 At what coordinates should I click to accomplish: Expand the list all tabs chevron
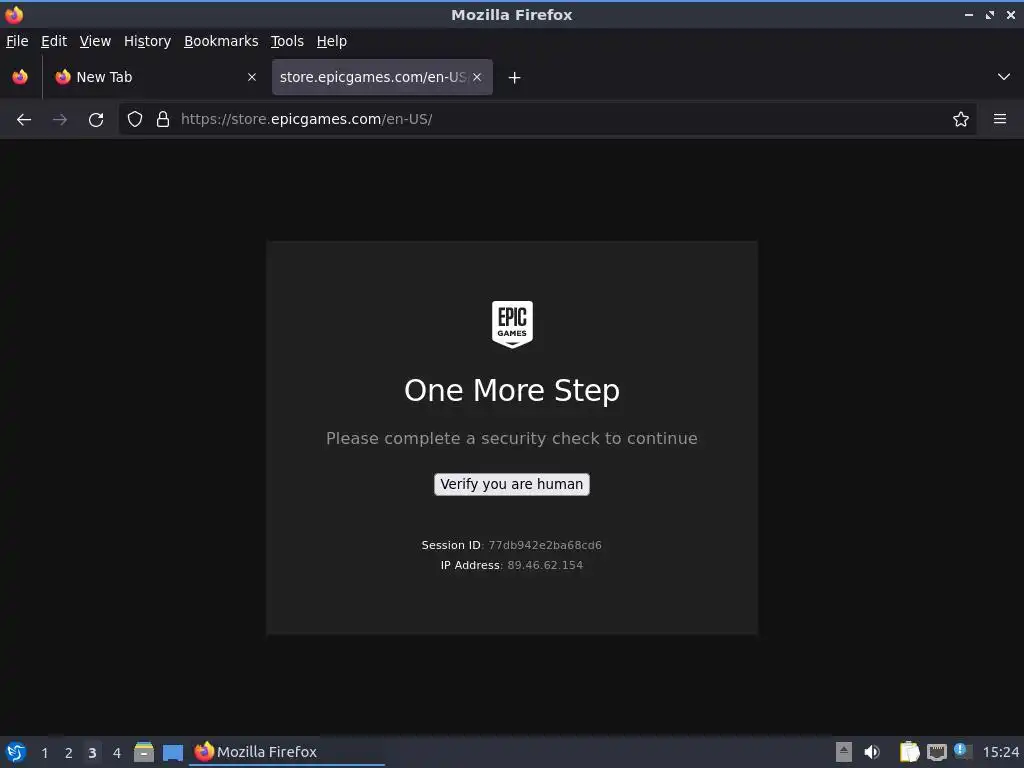(1004, 77)
